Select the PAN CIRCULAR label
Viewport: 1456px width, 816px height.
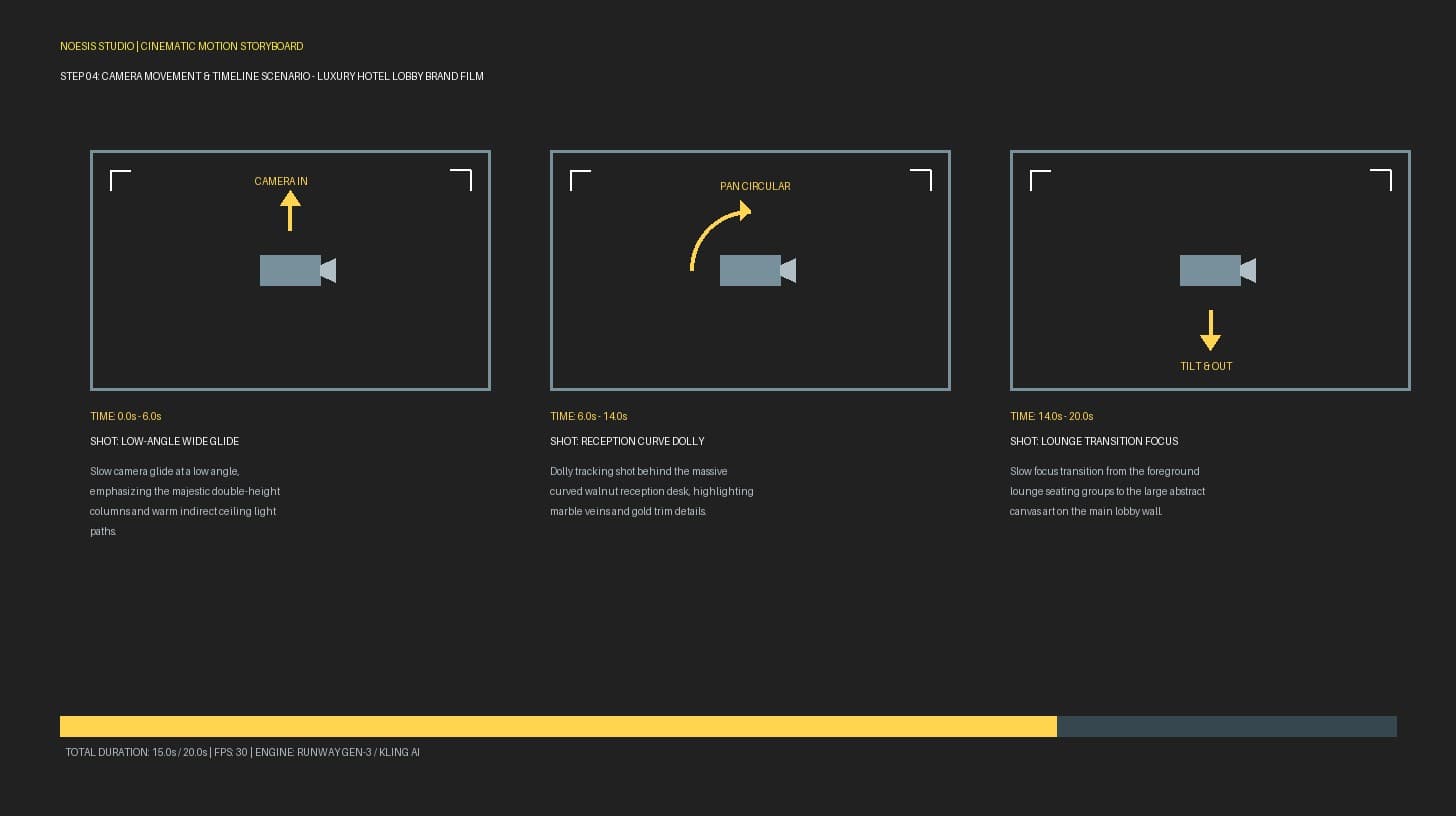pos(755,186)
